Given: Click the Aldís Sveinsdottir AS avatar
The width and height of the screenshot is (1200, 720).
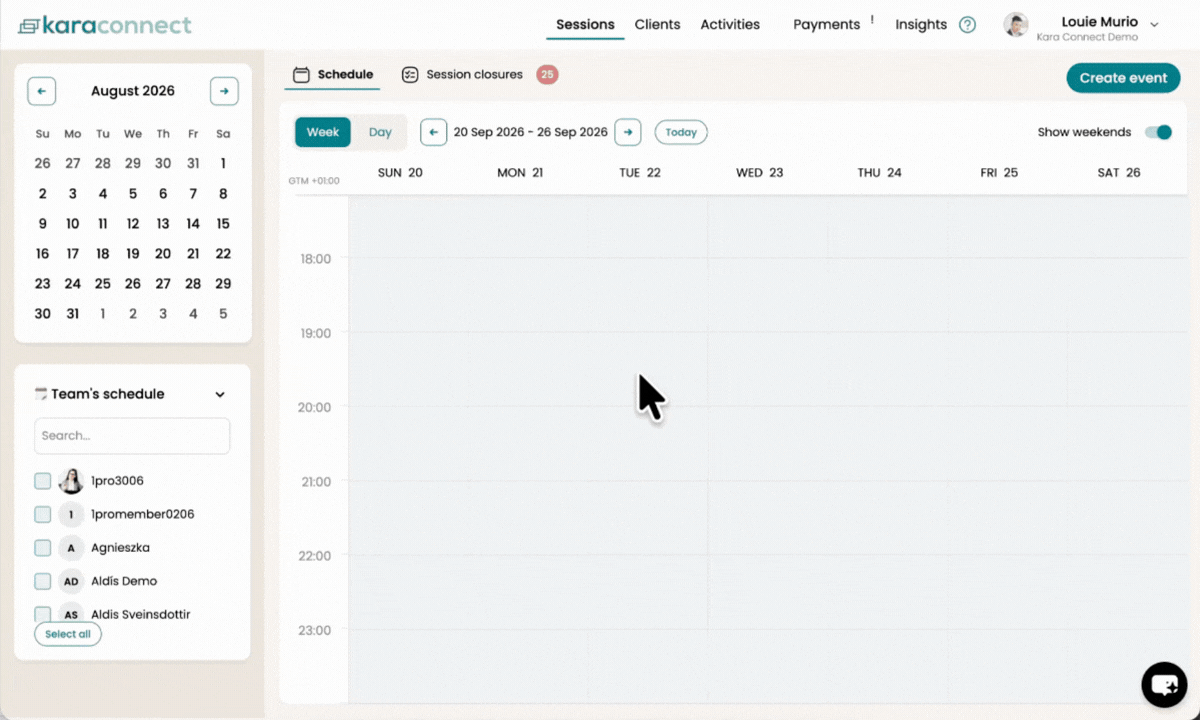Looking at the screenshot, I should [x=71, y=614].
